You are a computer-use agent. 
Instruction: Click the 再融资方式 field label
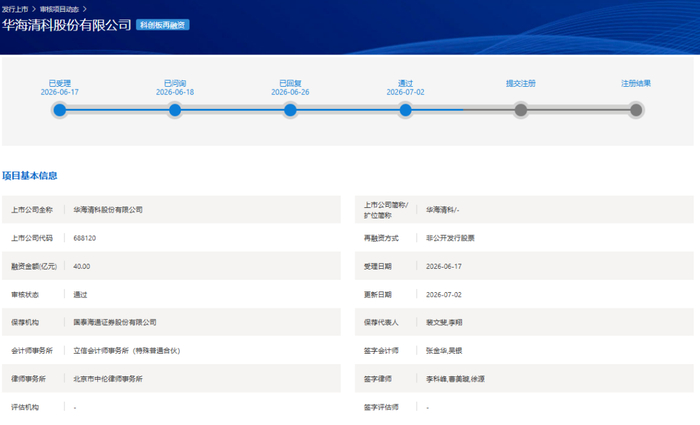point(381,238)
